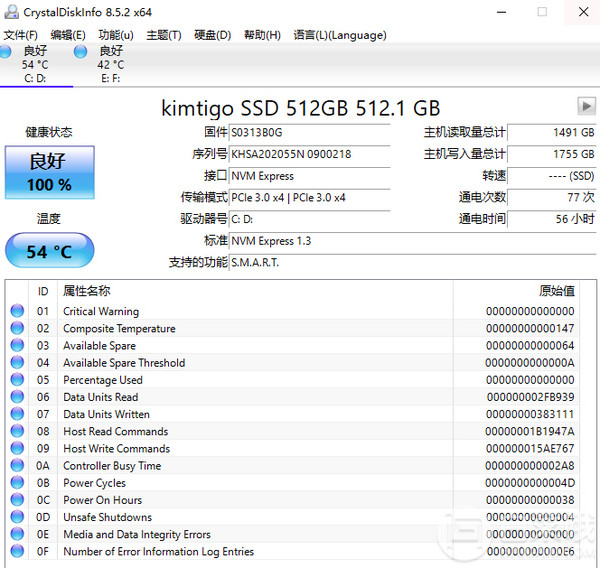
Task: Click the status dot for Data Units Read
Action: pos(17,397)
